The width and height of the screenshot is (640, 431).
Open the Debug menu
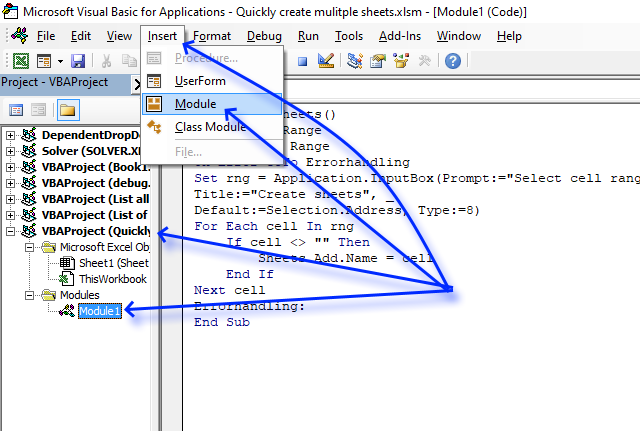tap(264, 36)
